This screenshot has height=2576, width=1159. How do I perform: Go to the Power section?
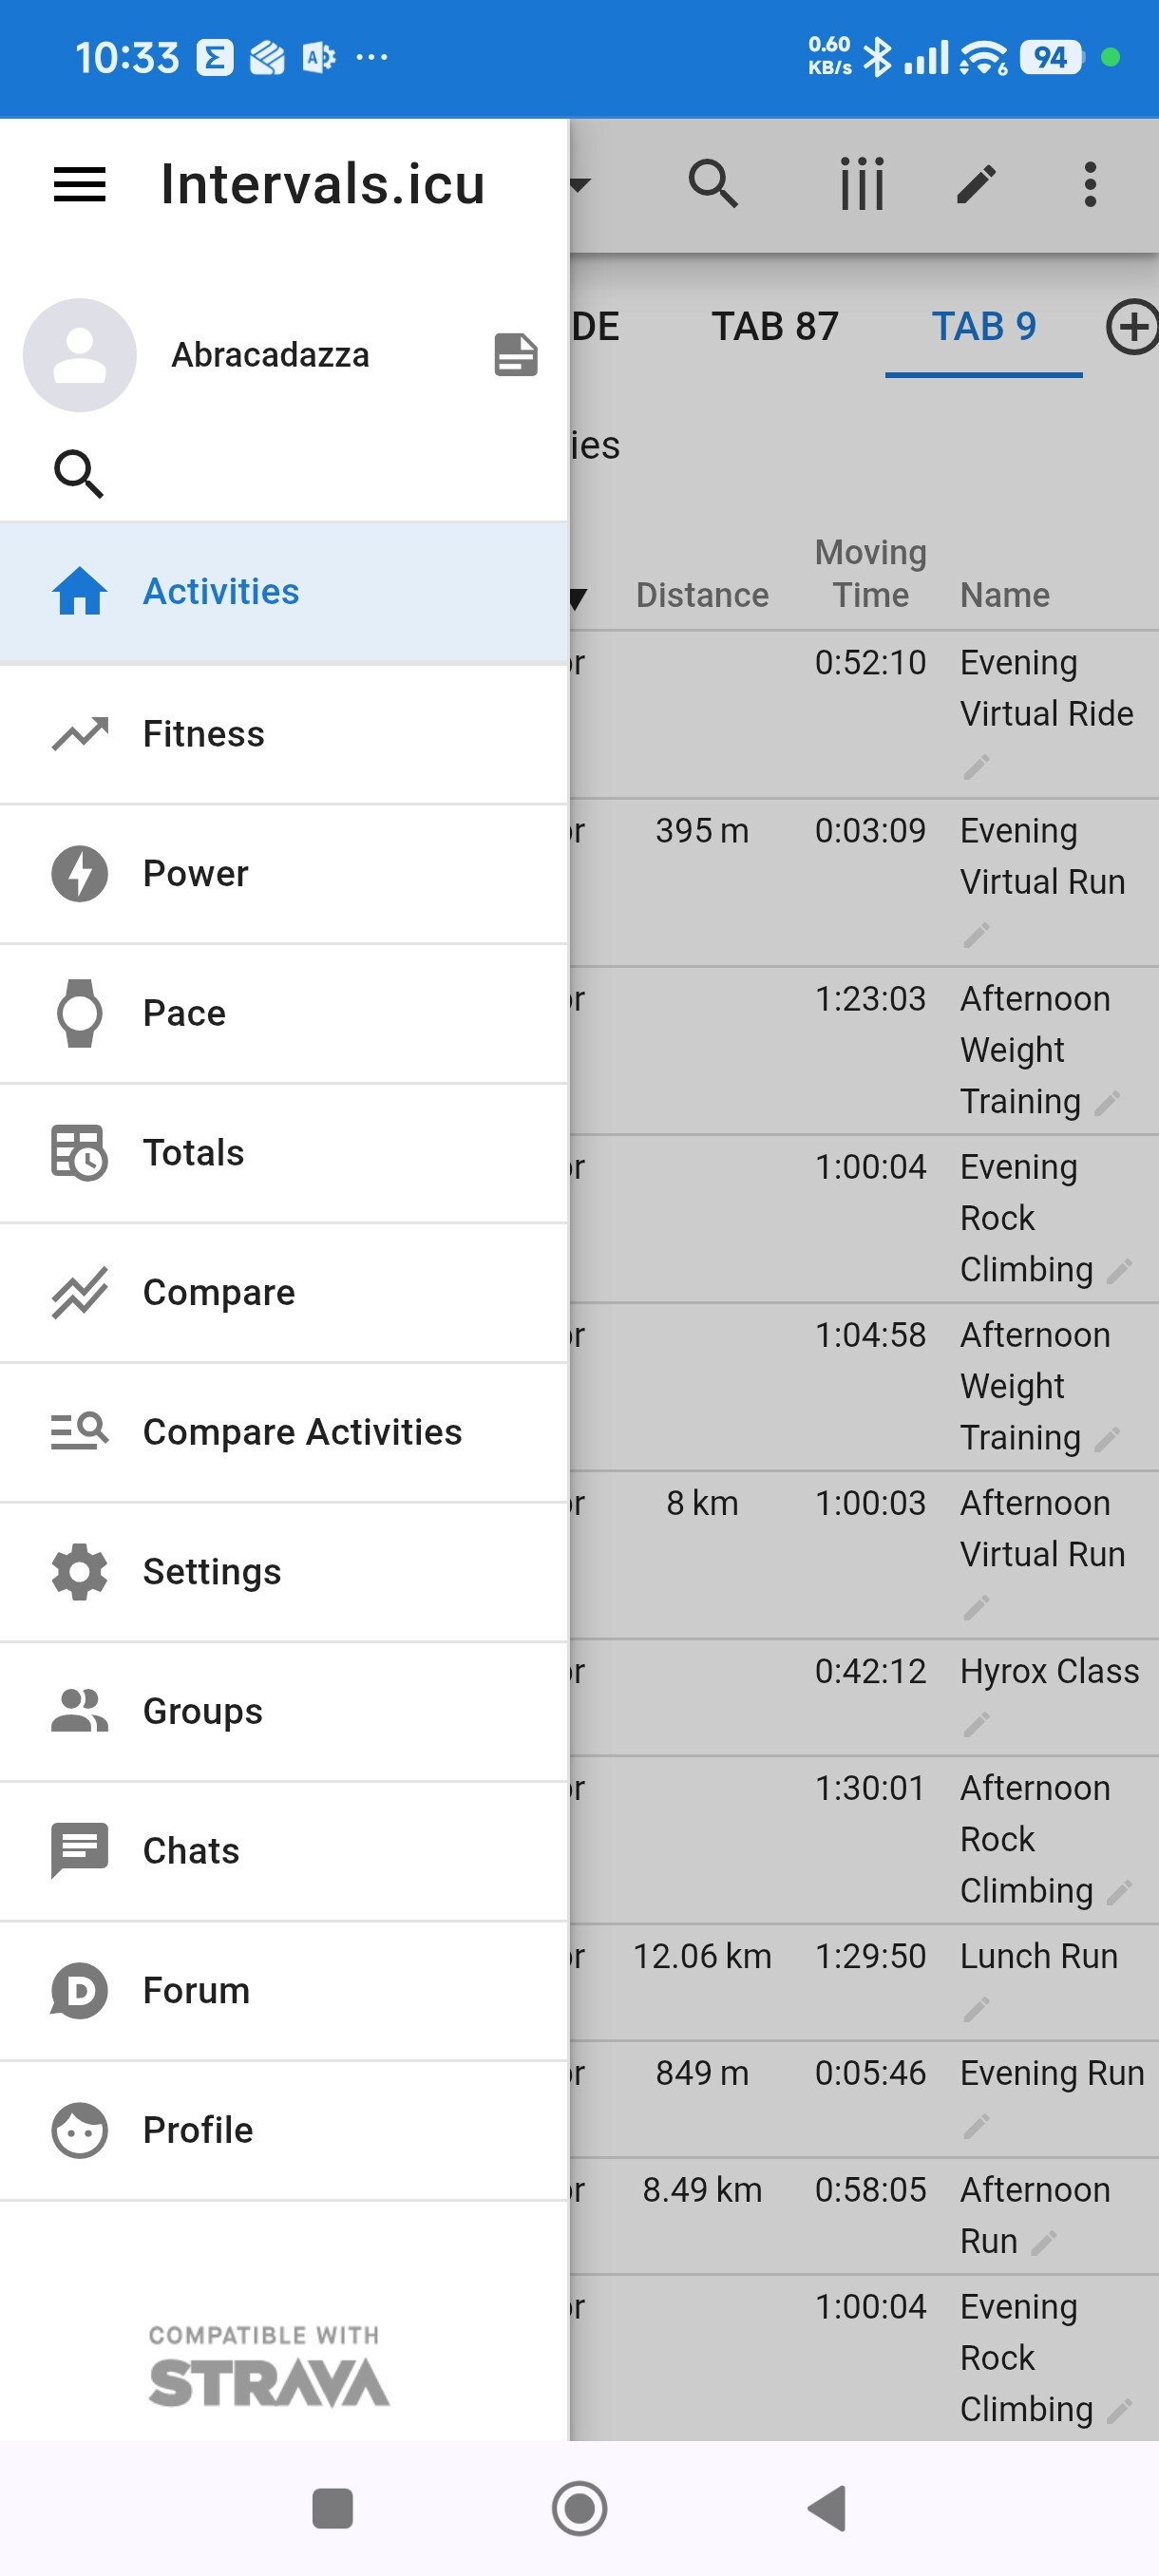pyautogui.click(x=195, y=873)
